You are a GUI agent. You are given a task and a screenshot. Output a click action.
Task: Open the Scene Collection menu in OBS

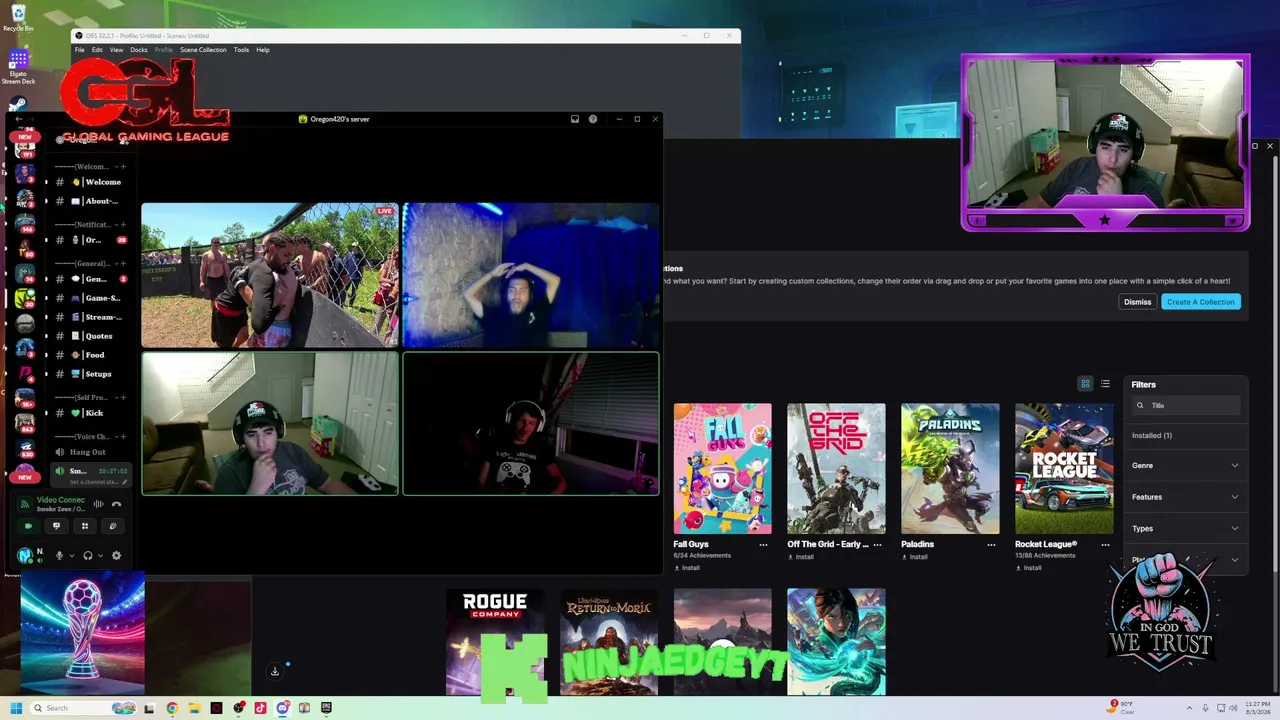203,50
